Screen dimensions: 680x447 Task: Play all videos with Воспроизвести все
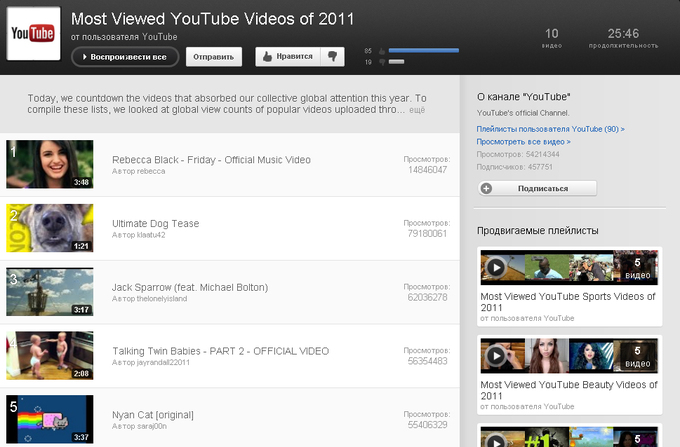[x=125, y=57]
